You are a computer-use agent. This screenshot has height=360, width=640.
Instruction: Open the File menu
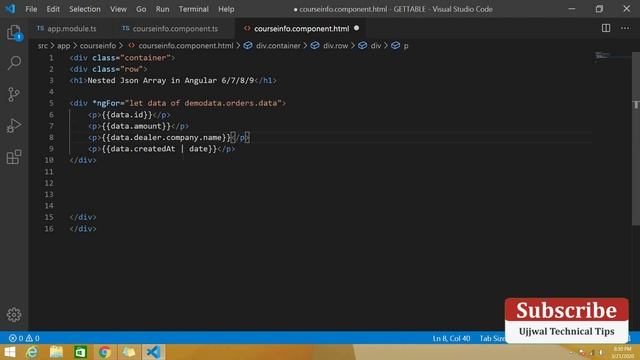coord(31,9)
